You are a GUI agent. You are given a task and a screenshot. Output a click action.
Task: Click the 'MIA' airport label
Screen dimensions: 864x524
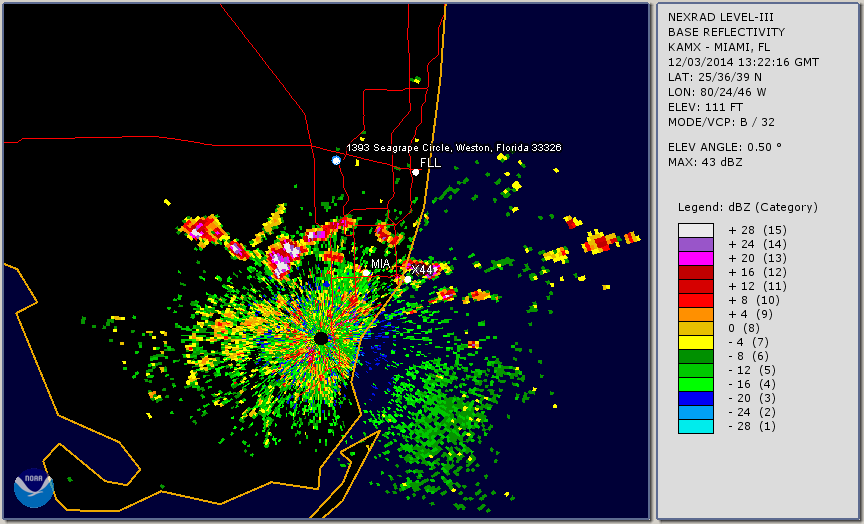click(x=381, y=264)
